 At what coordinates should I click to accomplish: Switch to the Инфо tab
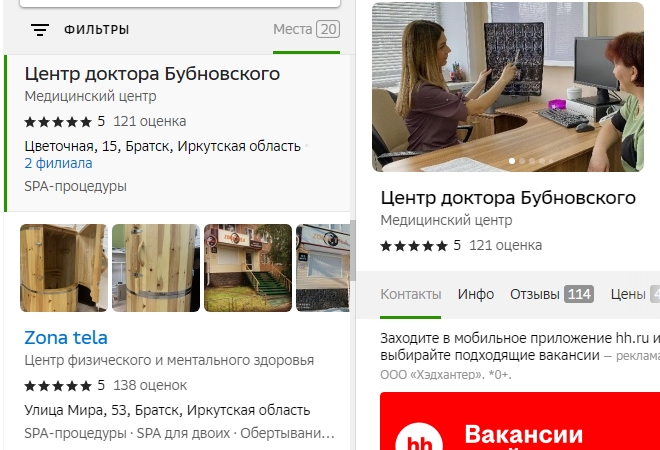point(476,294)
